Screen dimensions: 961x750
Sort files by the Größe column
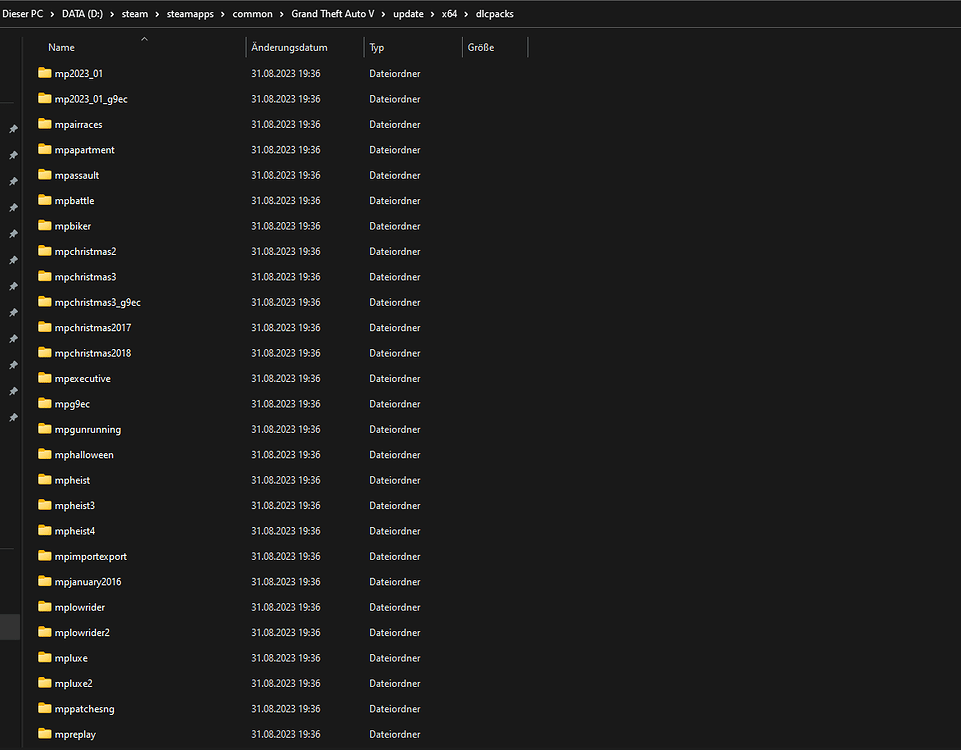tap(480, 47)
